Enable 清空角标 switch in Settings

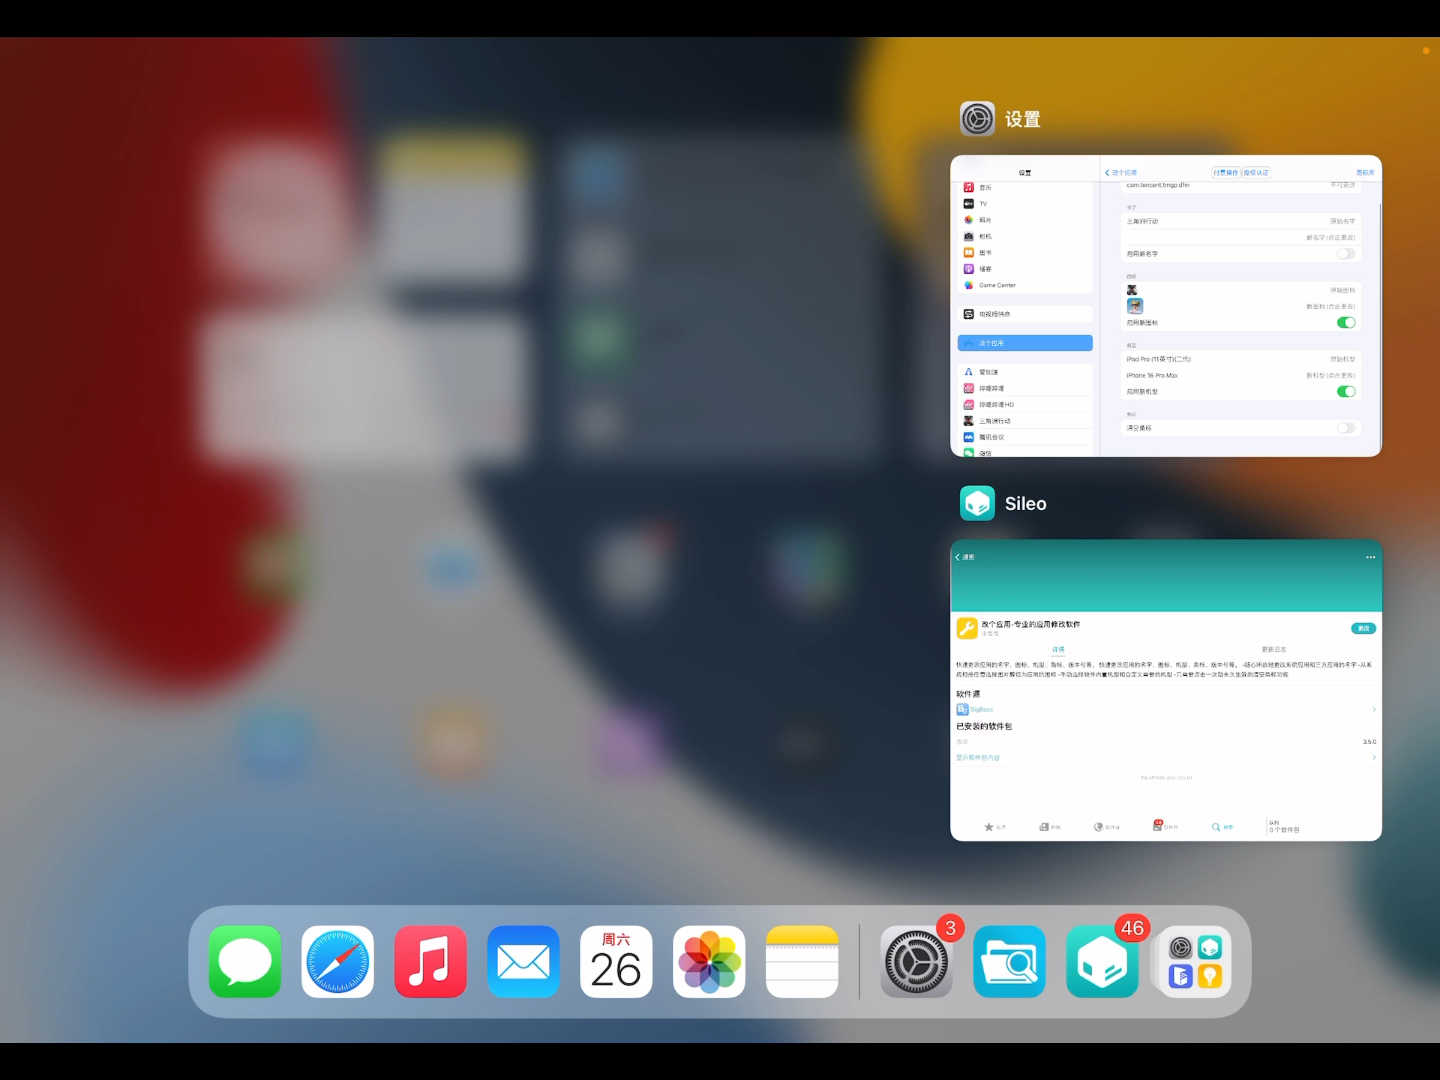click(x=1346, y=428)
